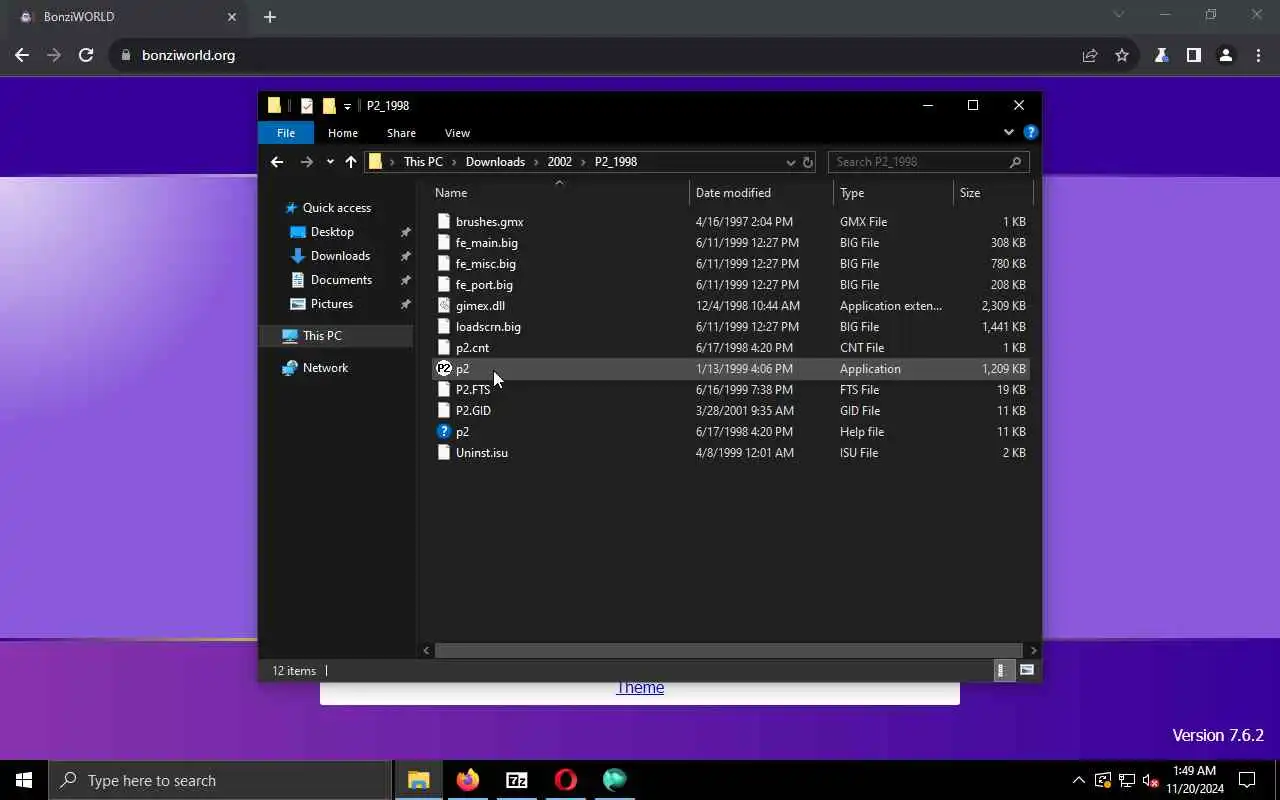Click the Chrome share page icon

[x=1090, y=55]
